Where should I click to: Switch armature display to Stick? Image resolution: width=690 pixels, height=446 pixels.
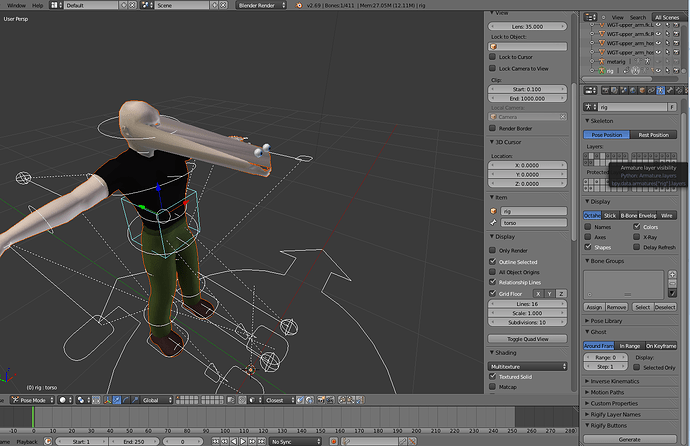[x=610, y=215]
